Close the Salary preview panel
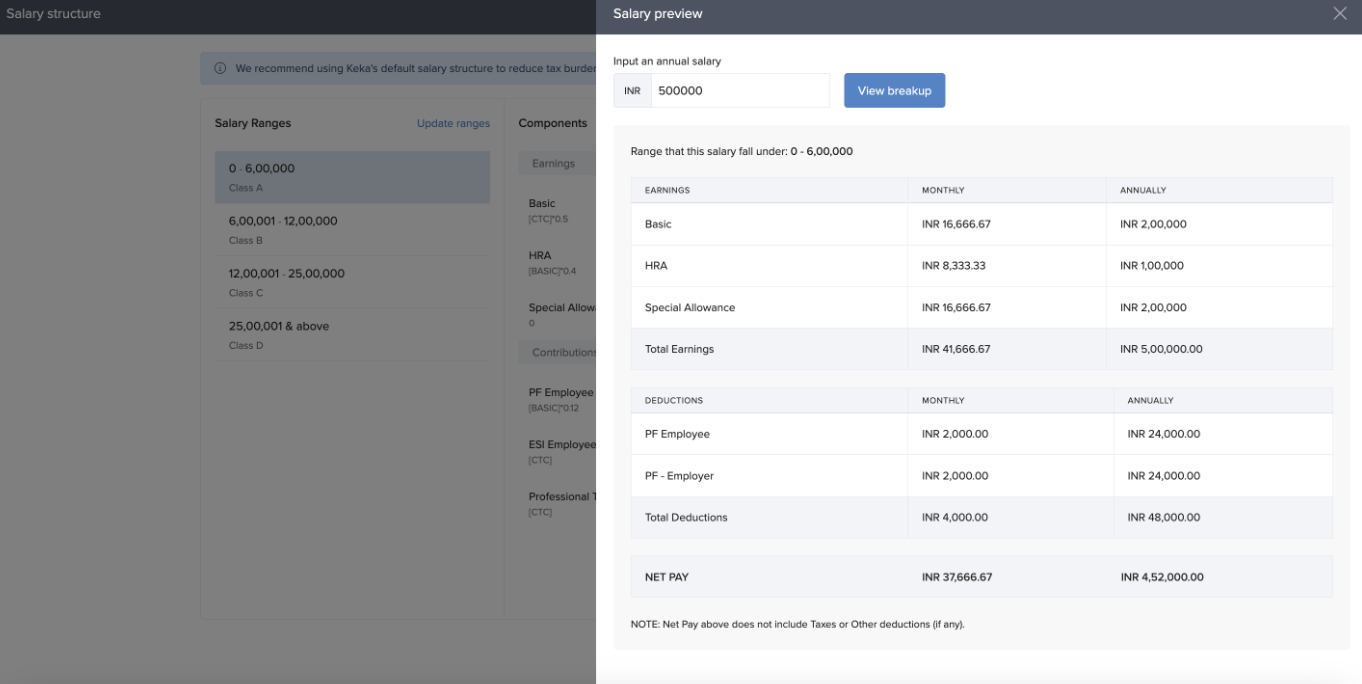1362x684 pixels. (x=1340, y=14)
